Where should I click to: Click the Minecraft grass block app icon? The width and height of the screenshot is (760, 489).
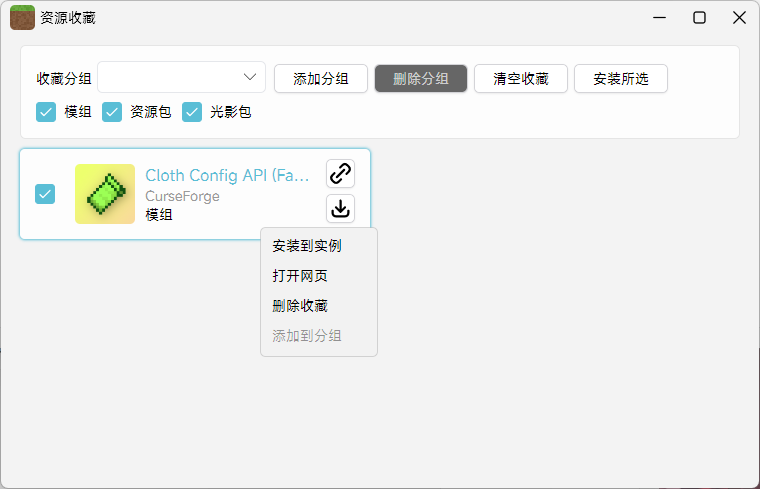[x=22, y=18]
